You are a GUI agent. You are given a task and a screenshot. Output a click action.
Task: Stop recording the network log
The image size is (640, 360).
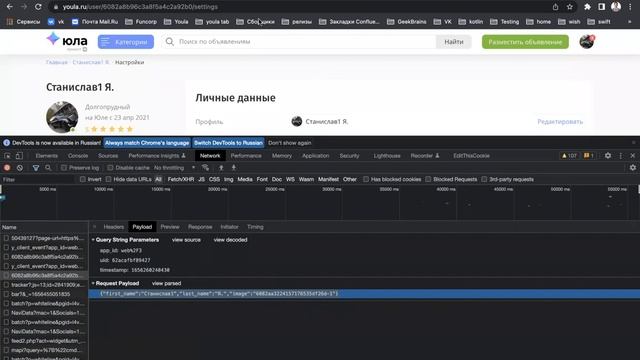(x=7, y=168)
